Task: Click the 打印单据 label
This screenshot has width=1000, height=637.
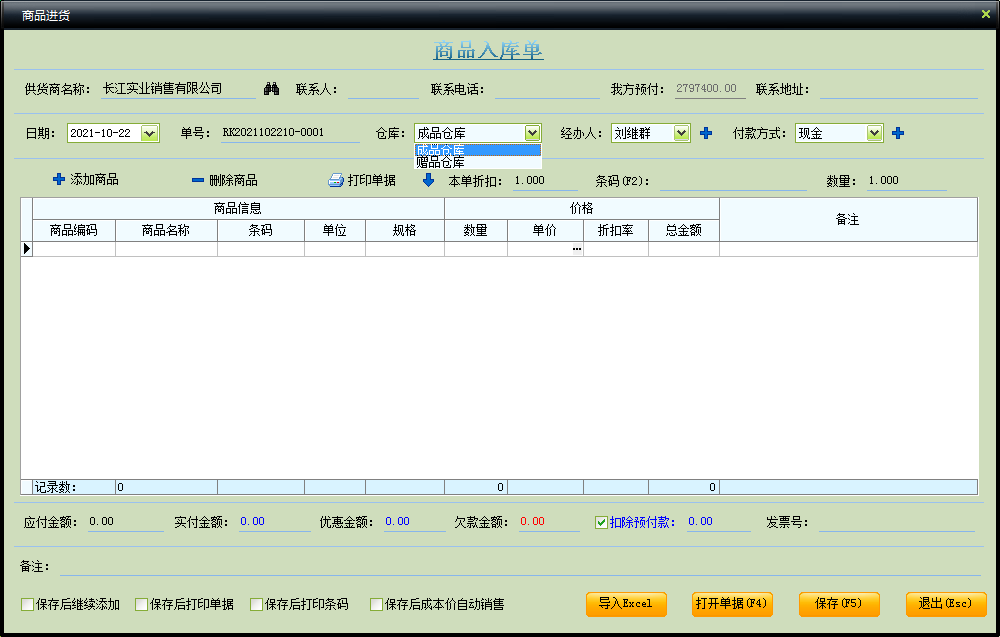Action: pos(372,180)
